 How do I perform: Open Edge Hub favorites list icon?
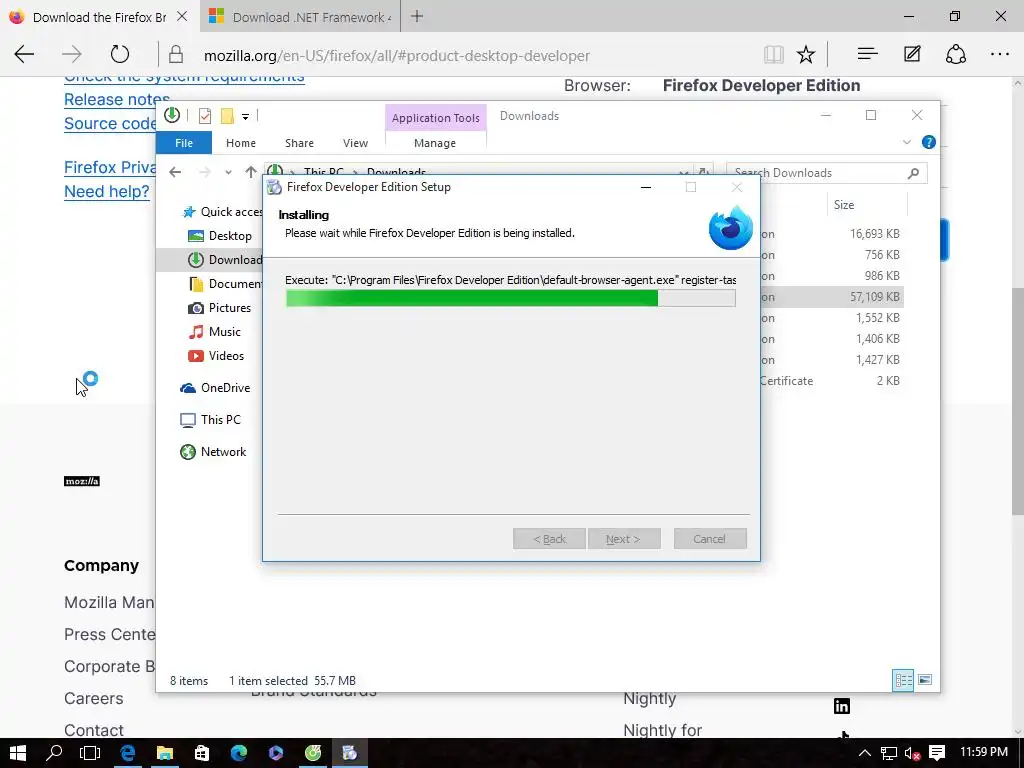[867, 55]
